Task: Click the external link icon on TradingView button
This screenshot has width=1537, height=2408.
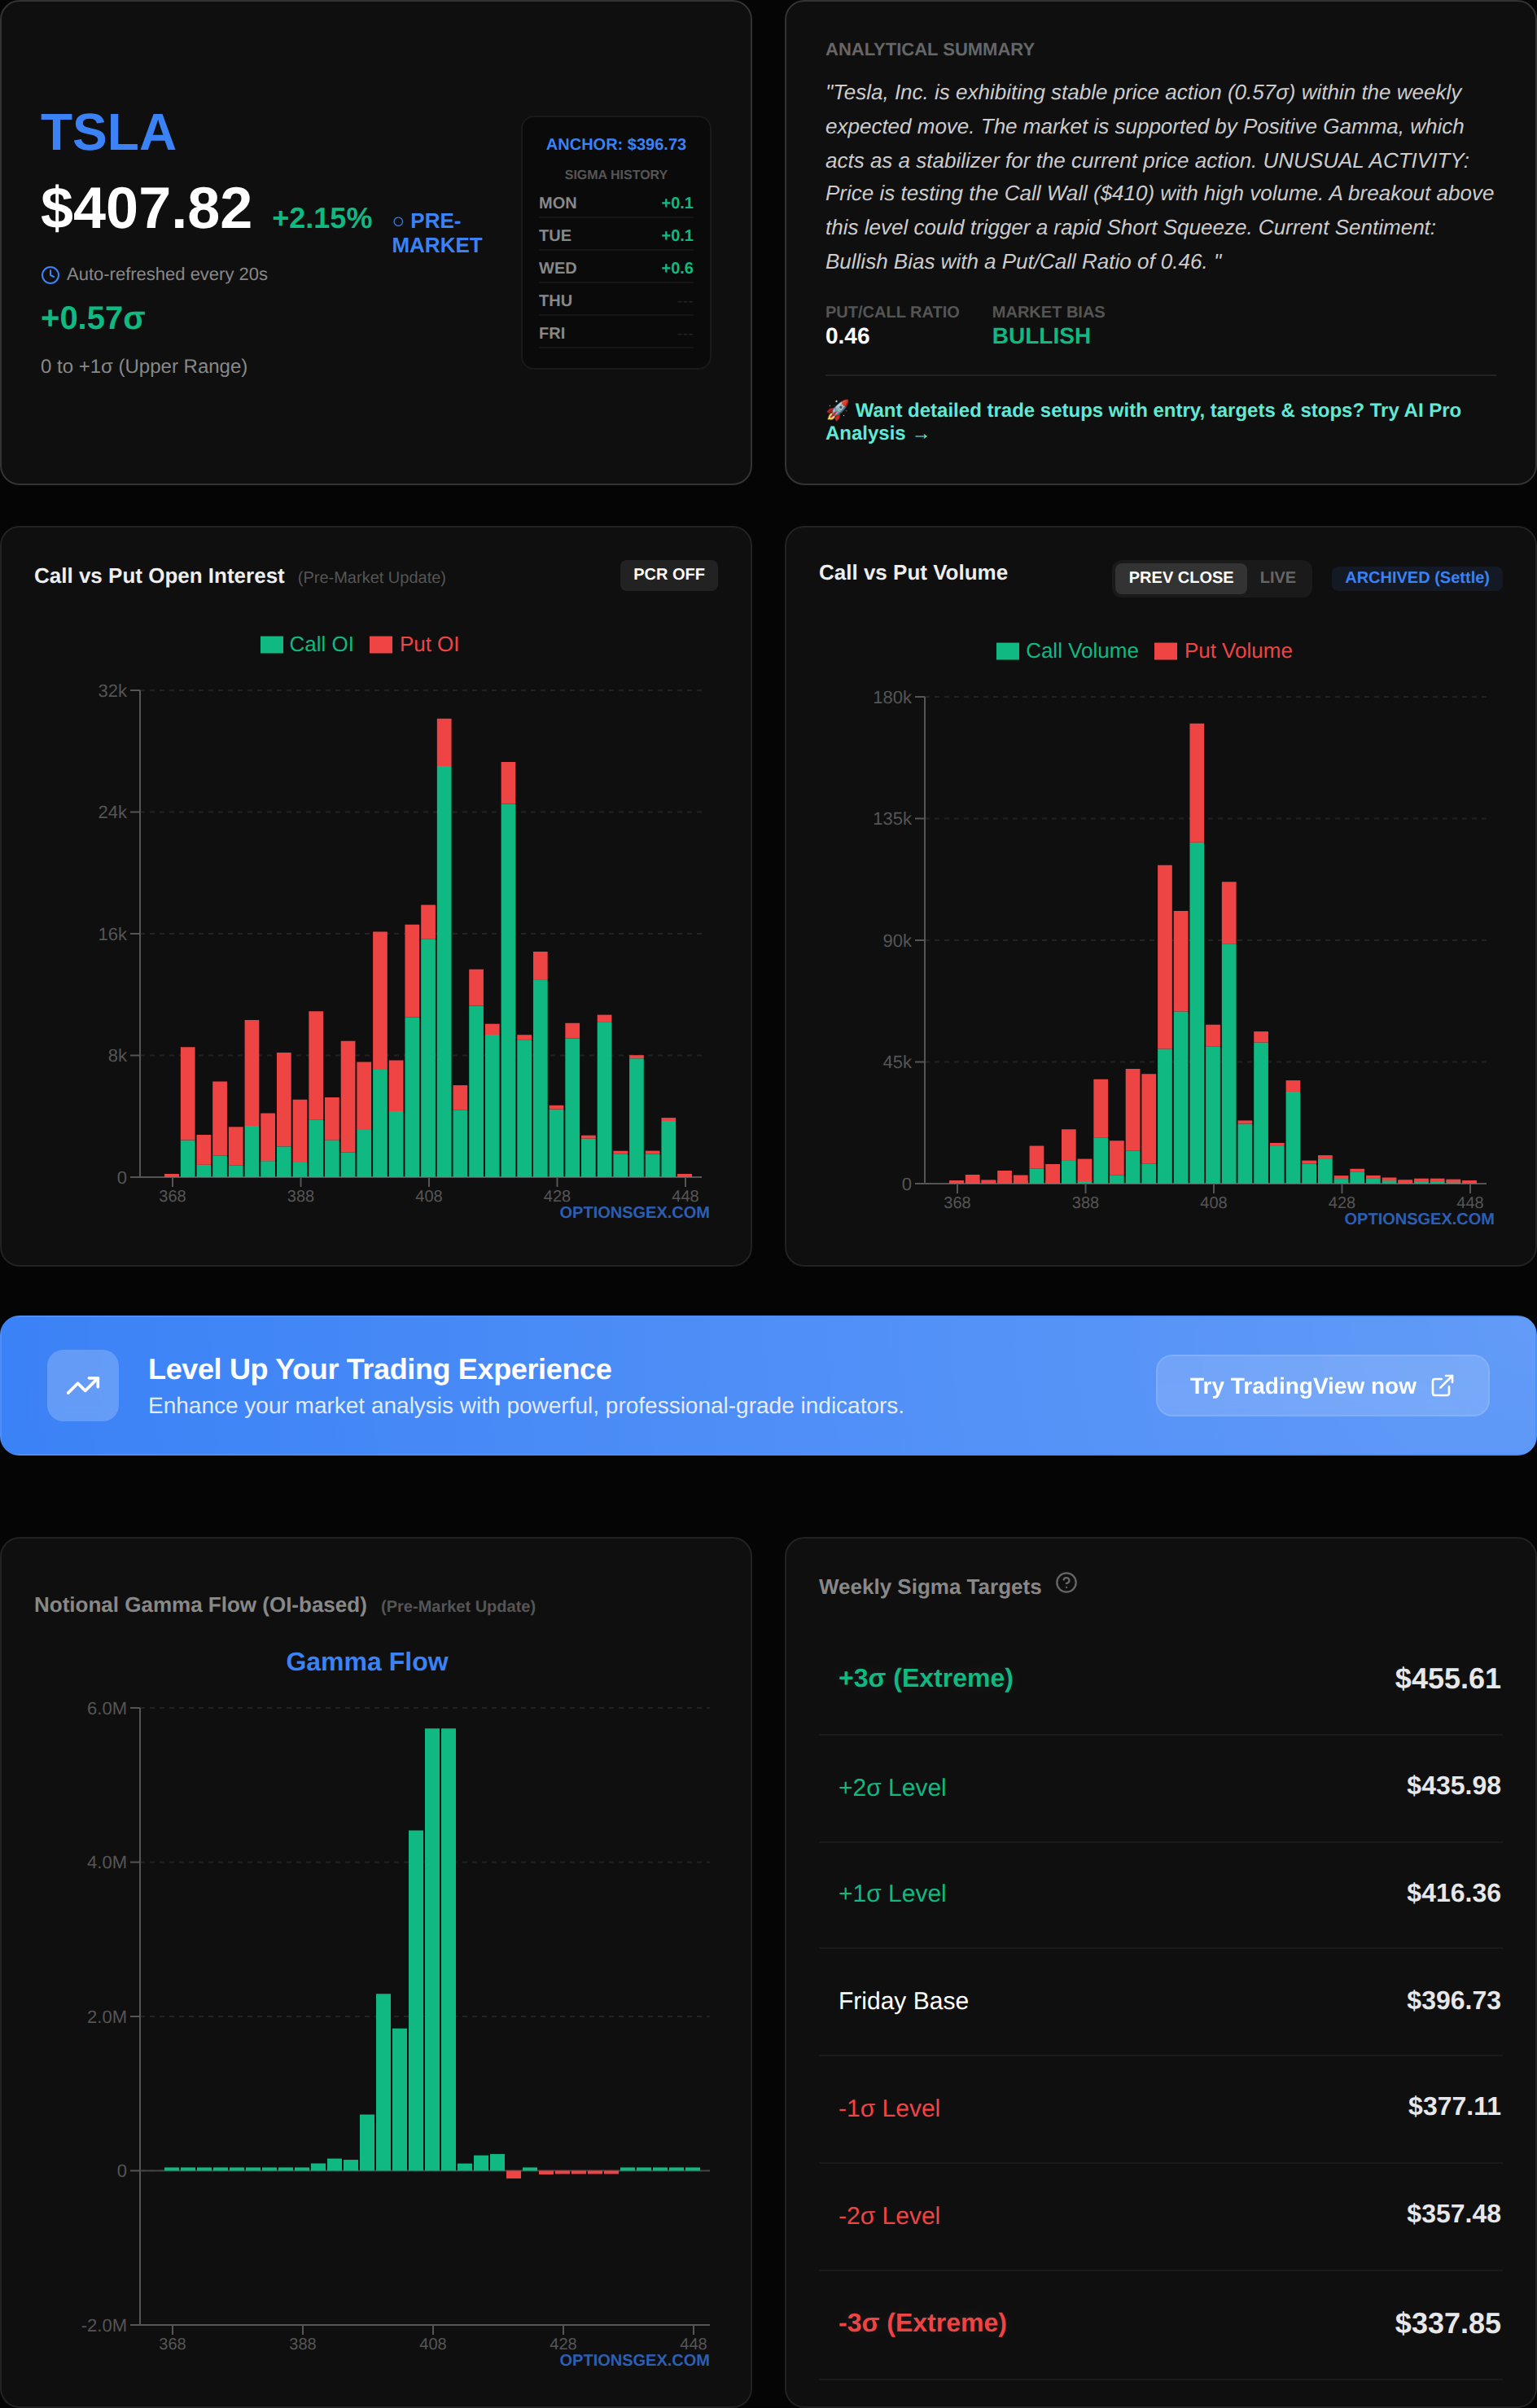Action: coord(1442,1385)
